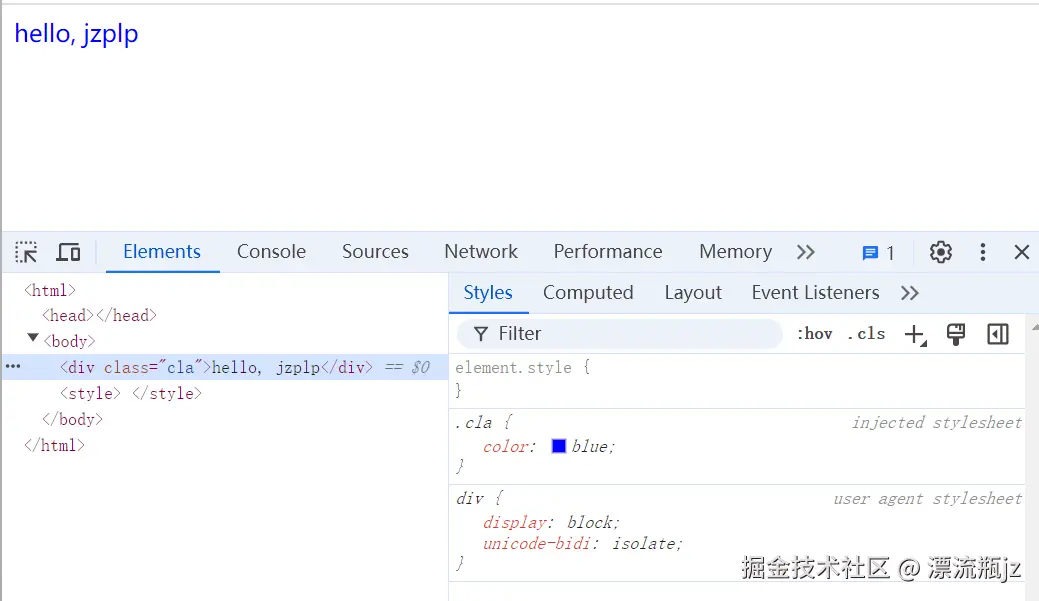Switch to the Console tab
1039x601 pixels.
[271, 252]
